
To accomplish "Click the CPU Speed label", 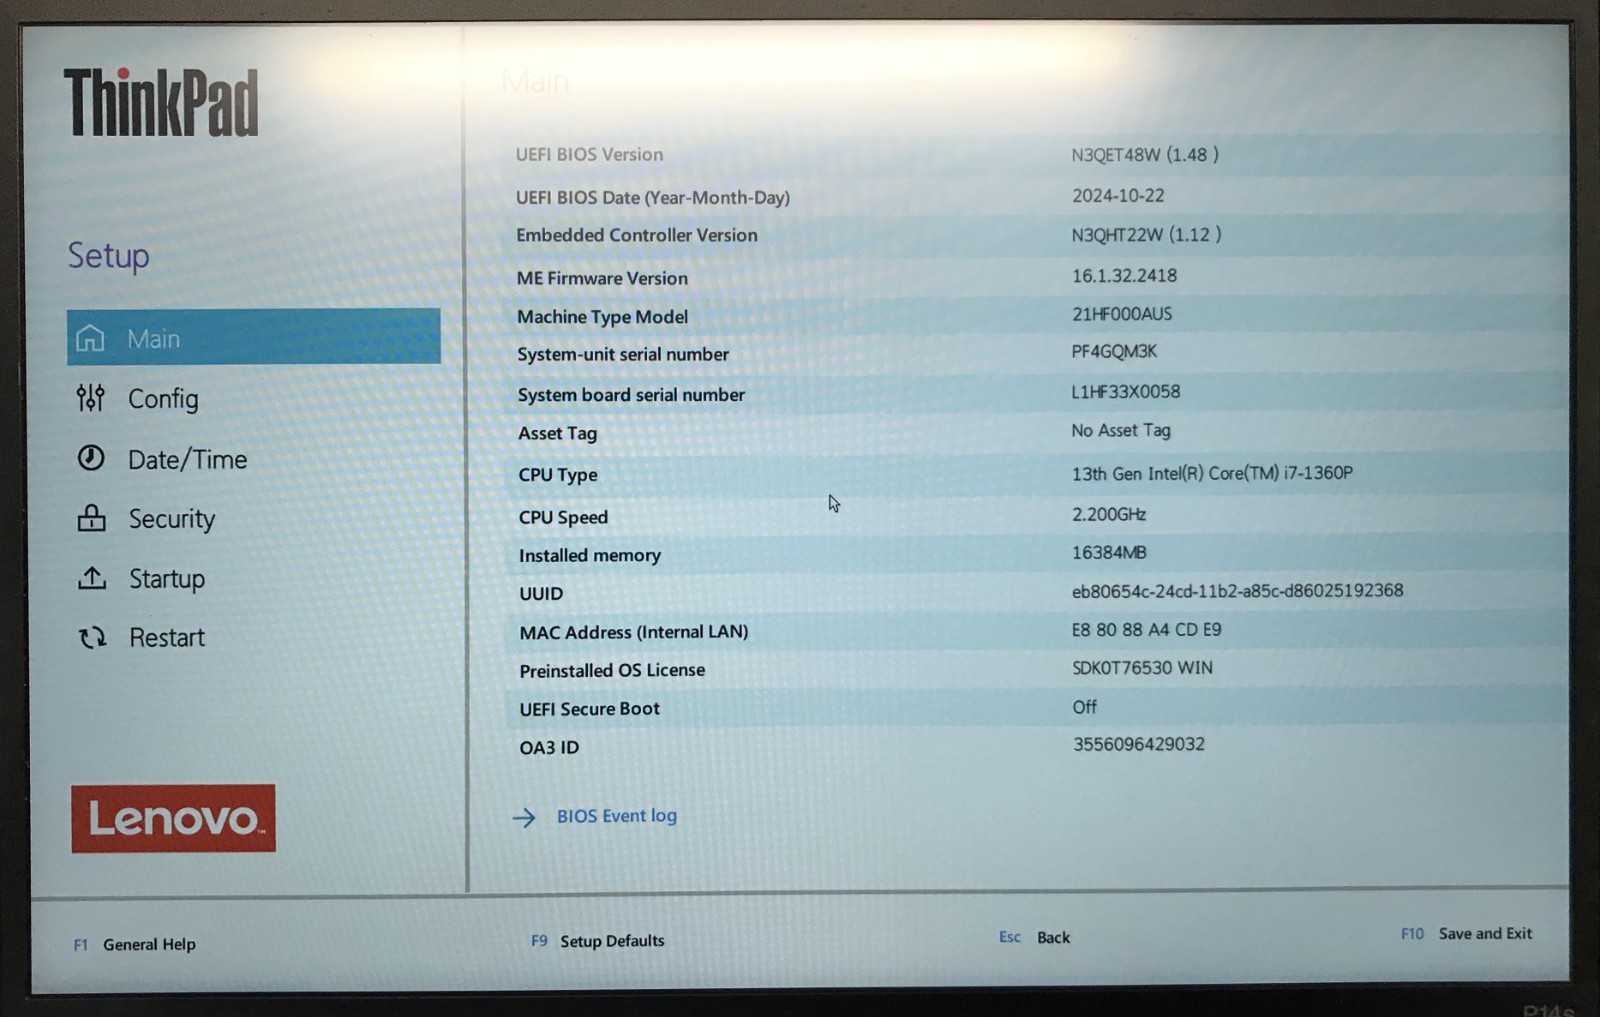I will (563, 517).
